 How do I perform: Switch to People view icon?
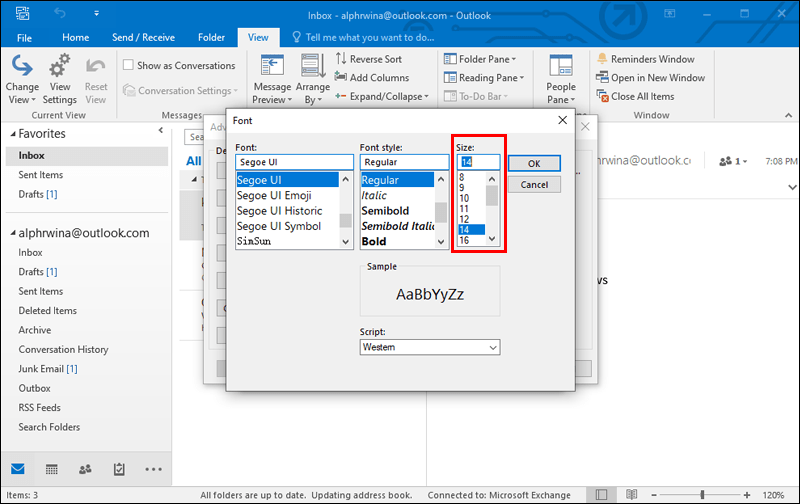coord(85,469)
